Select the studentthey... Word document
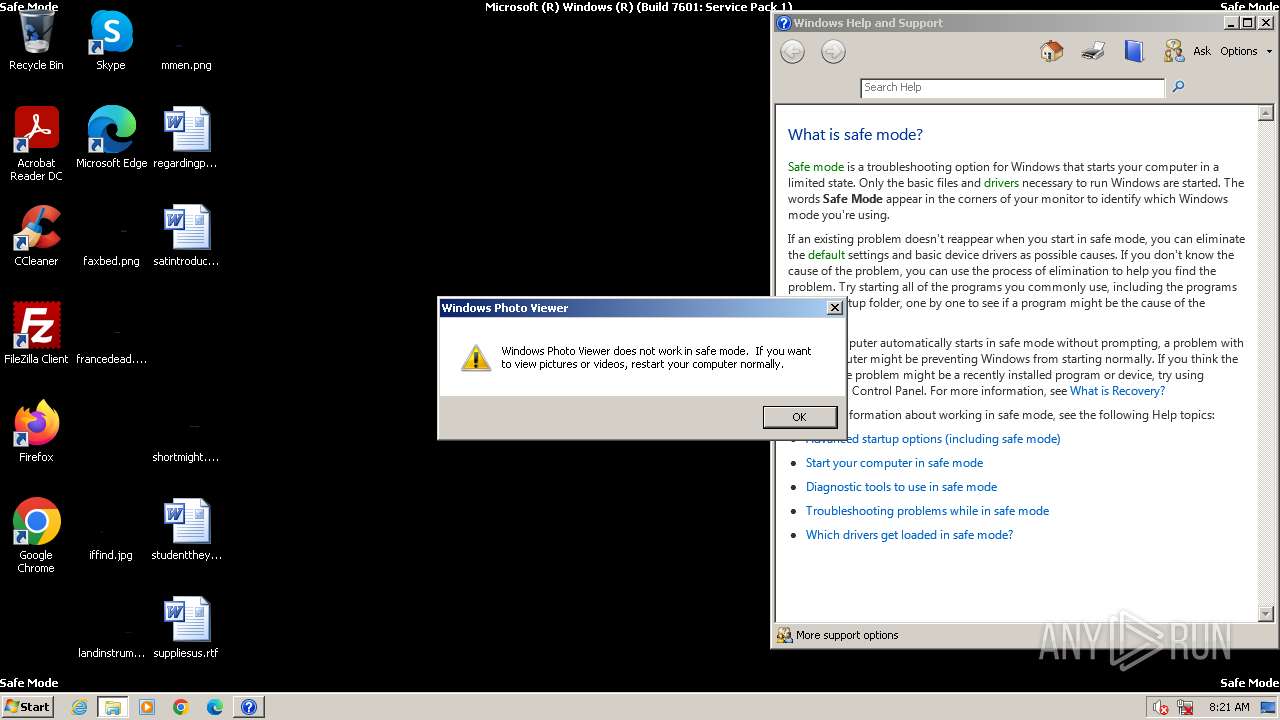This screenshot has width=1280, height=720. 186,531
